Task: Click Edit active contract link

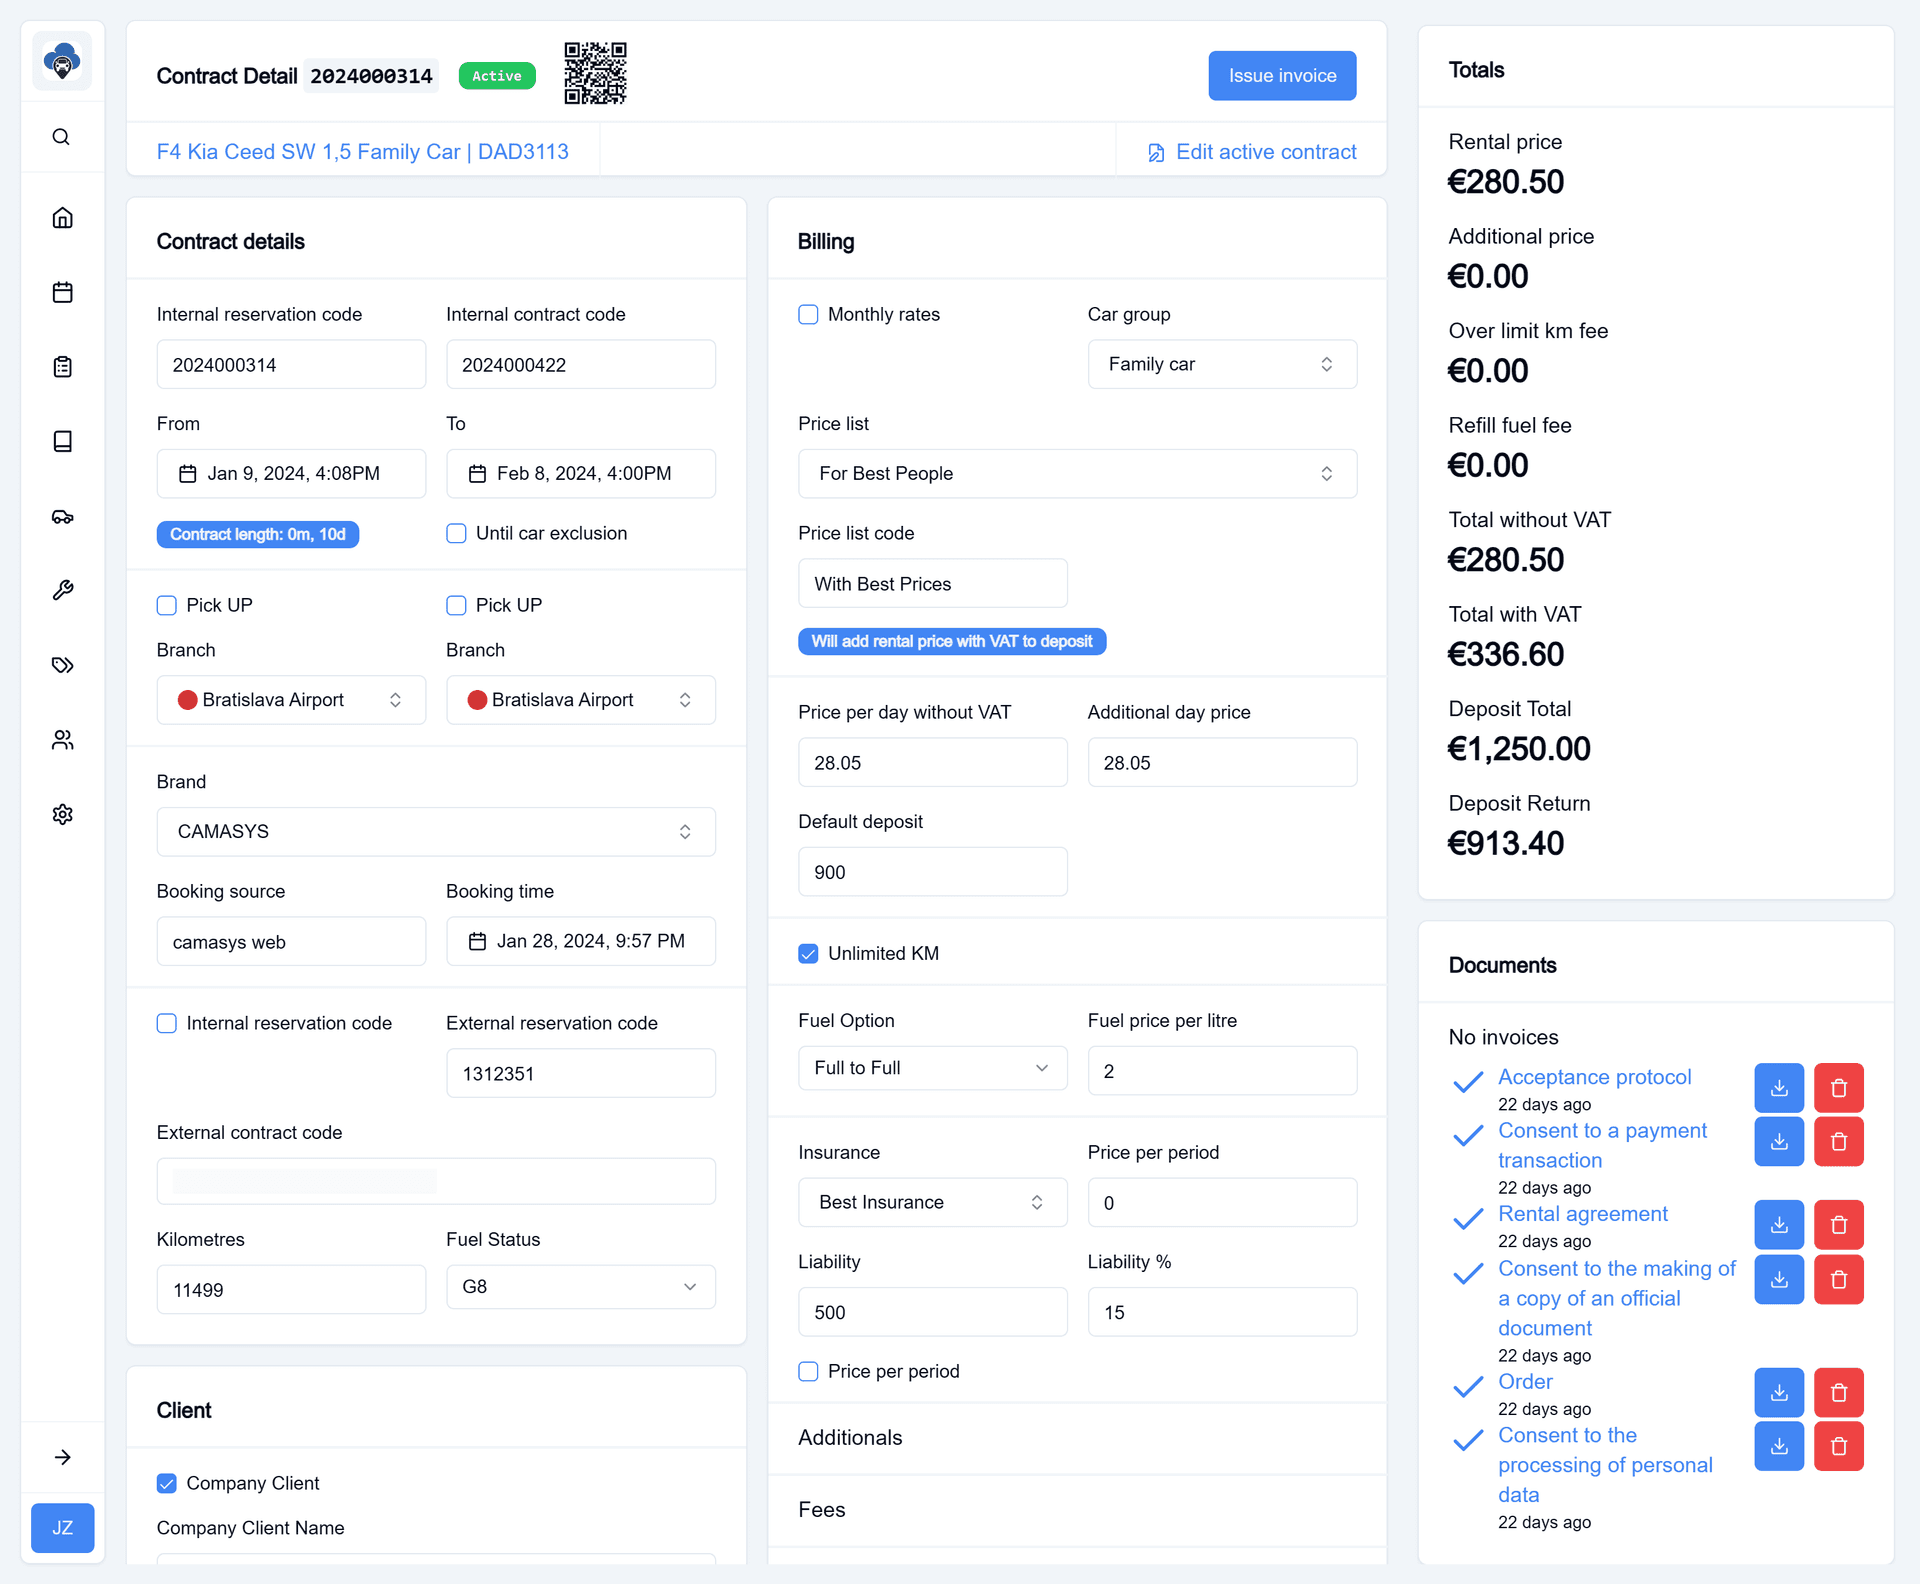Action: (x=1252, y=152)
